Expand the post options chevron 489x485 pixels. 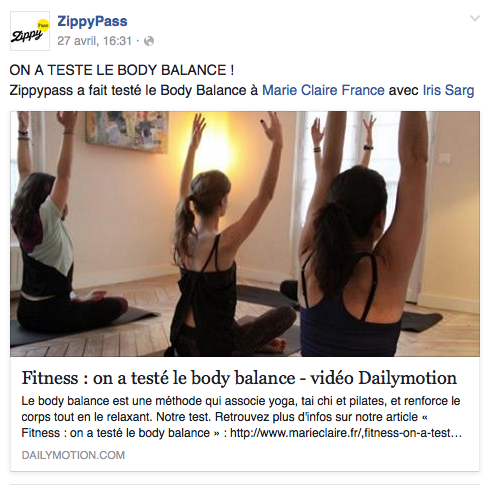pyautogui.click(x=475, y=18)
